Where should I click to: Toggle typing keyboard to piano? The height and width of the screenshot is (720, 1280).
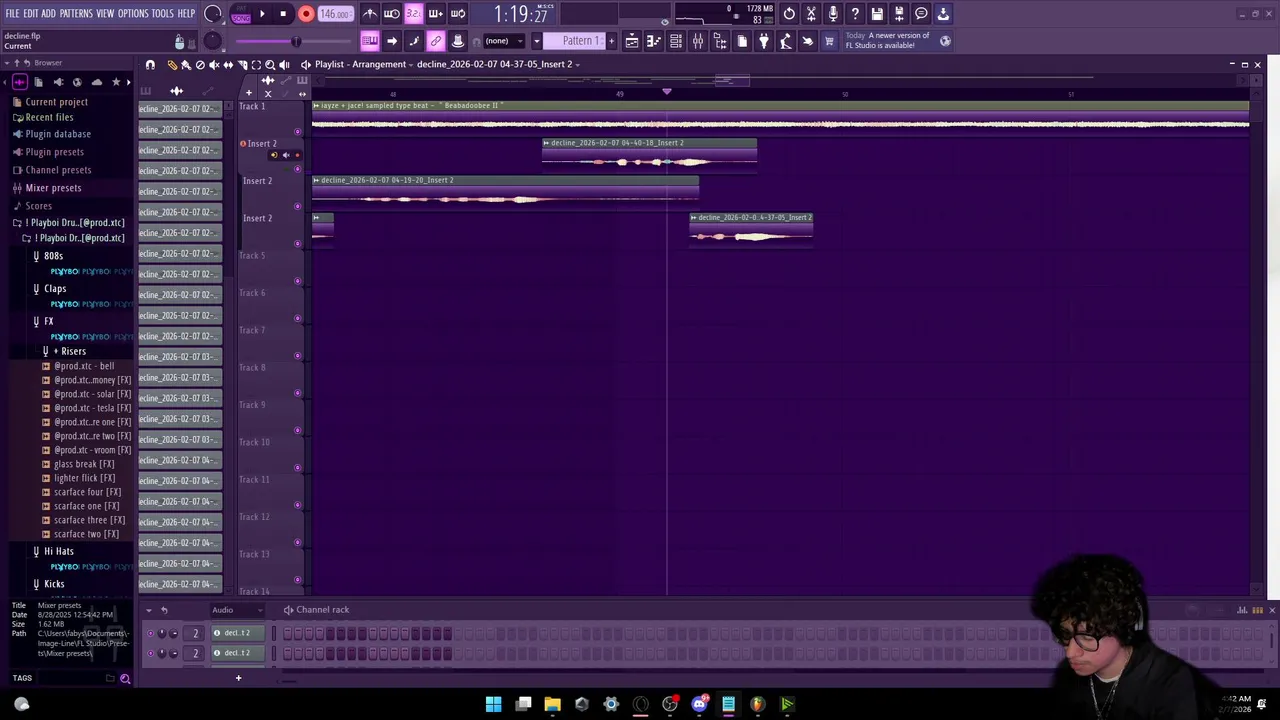(x=370, y=41)
